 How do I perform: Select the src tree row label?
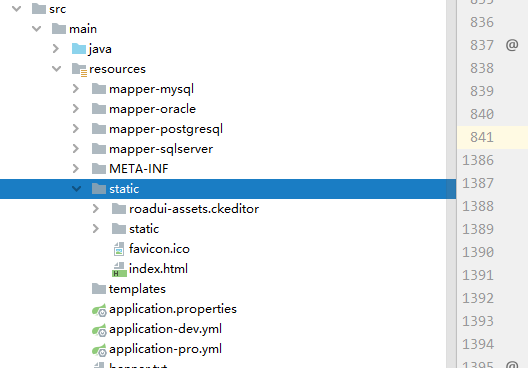(58, 9)
